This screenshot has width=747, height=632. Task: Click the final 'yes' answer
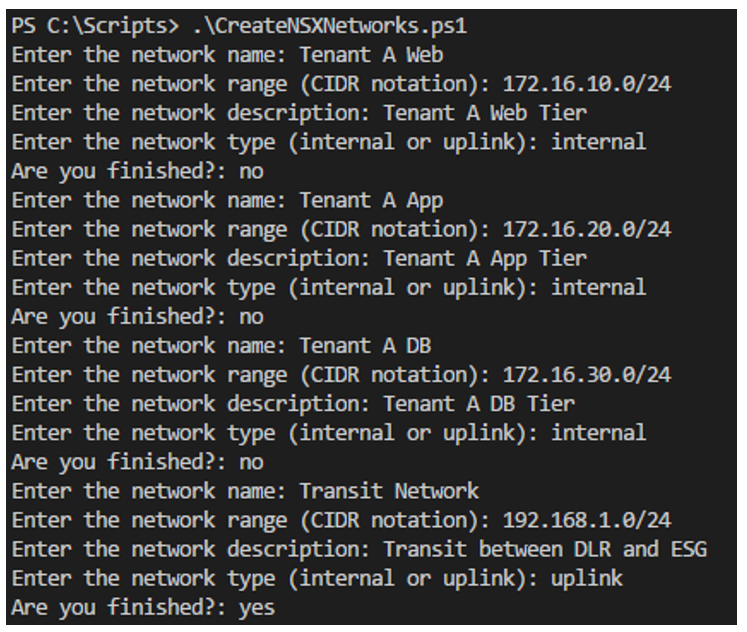click(257, 608)
